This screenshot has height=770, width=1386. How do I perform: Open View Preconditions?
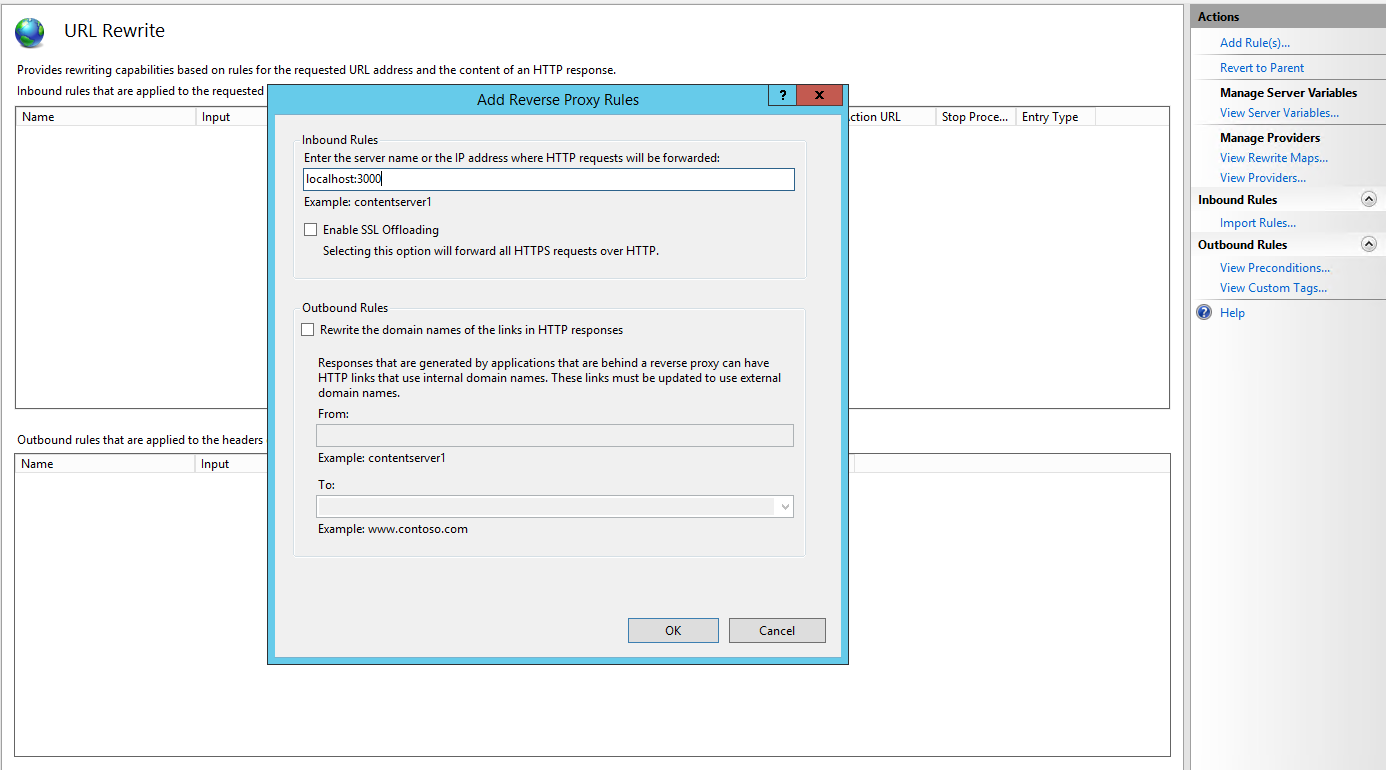point(1275,267)
